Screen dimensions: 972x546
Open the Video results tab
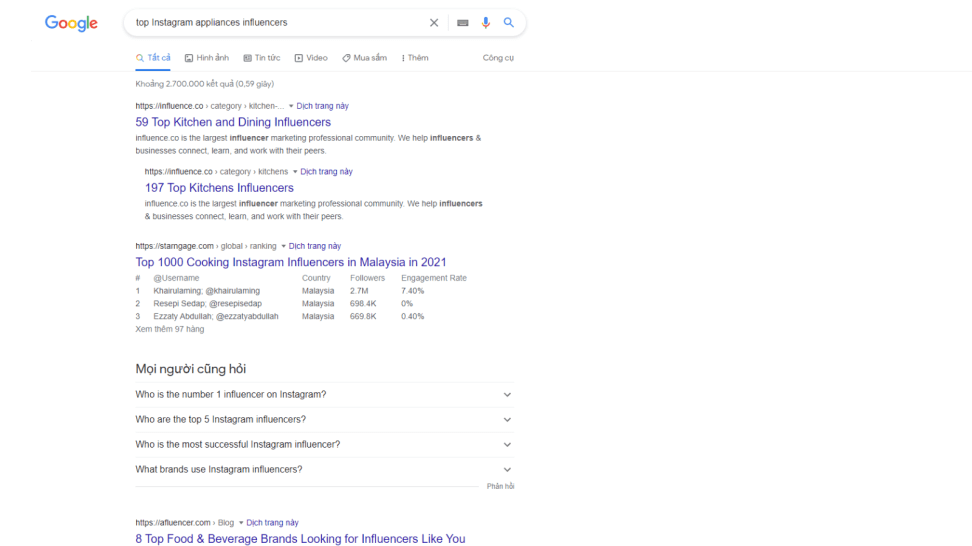click(311, 58)
